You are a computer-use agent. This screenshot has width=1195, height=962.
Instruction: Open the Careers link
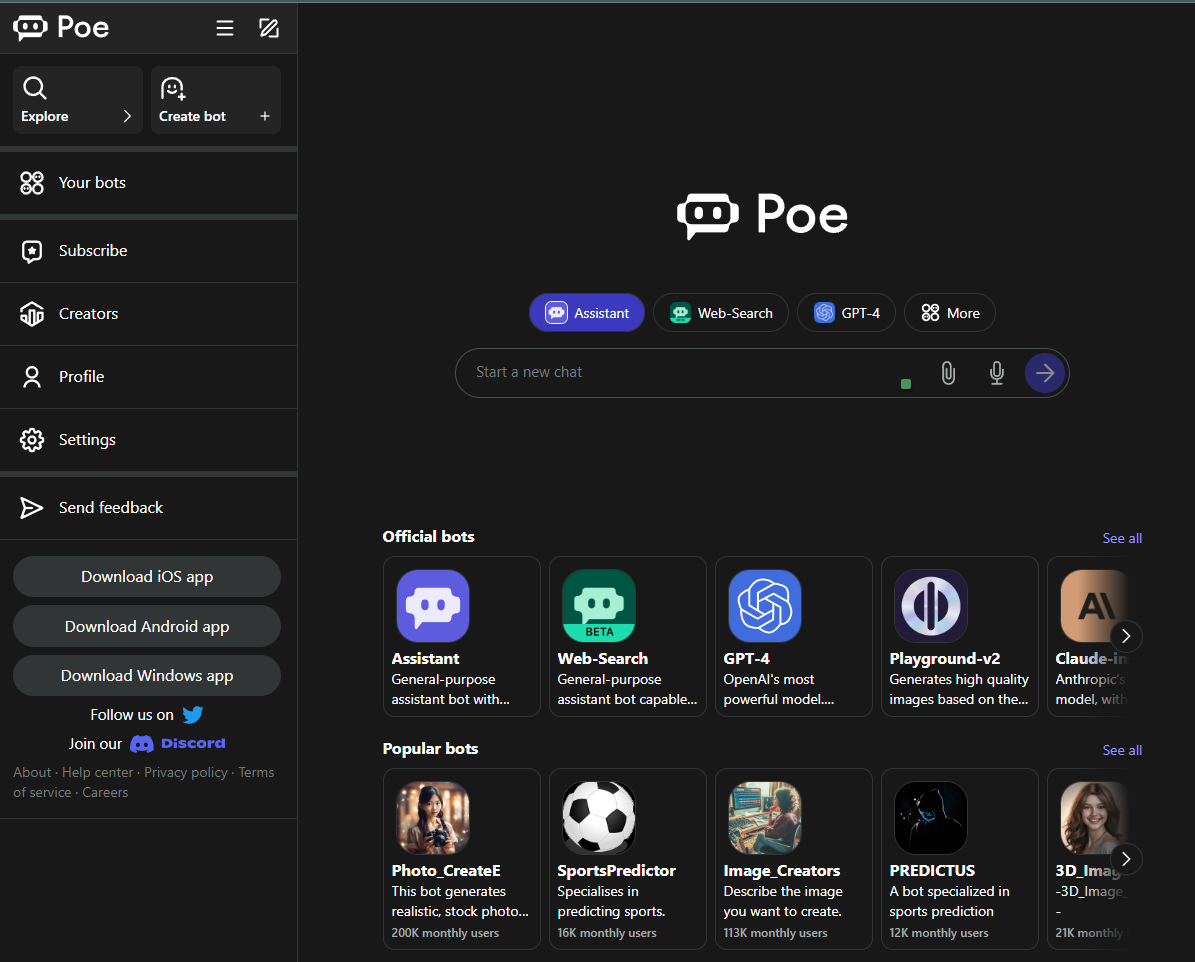pos(105,792)
